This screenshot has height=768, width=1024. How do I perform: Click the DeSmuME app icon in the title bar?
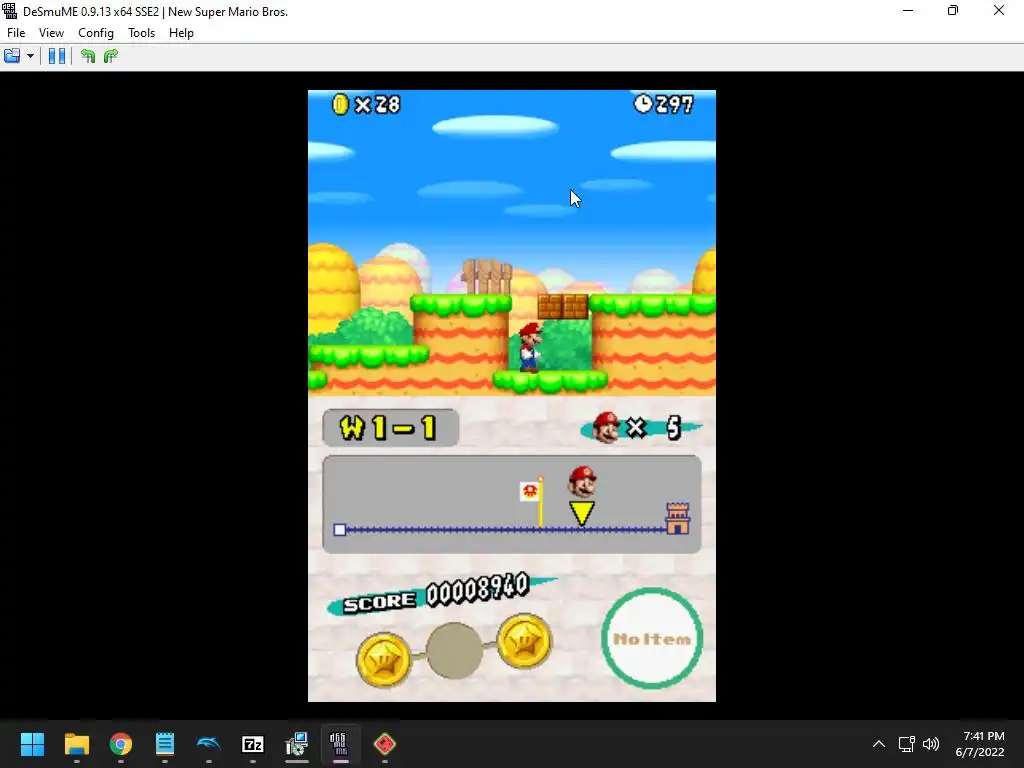(x=10, y=11)
